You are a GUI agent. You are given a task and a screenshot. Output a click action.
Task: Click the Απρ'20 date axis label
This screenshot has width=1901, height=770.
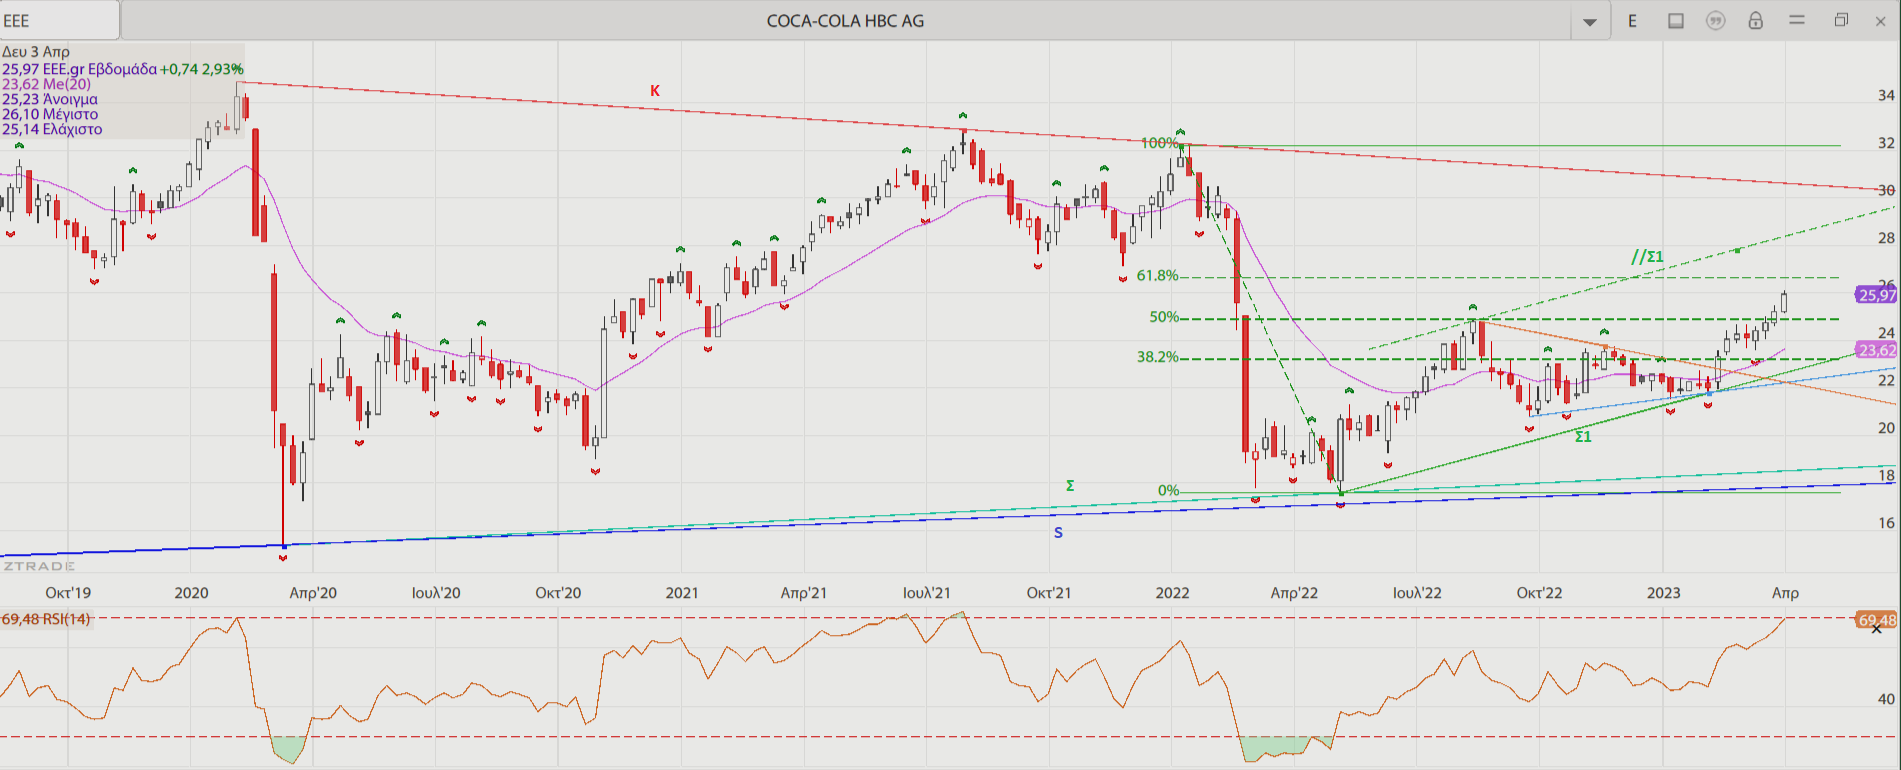(x=313, y=593)
